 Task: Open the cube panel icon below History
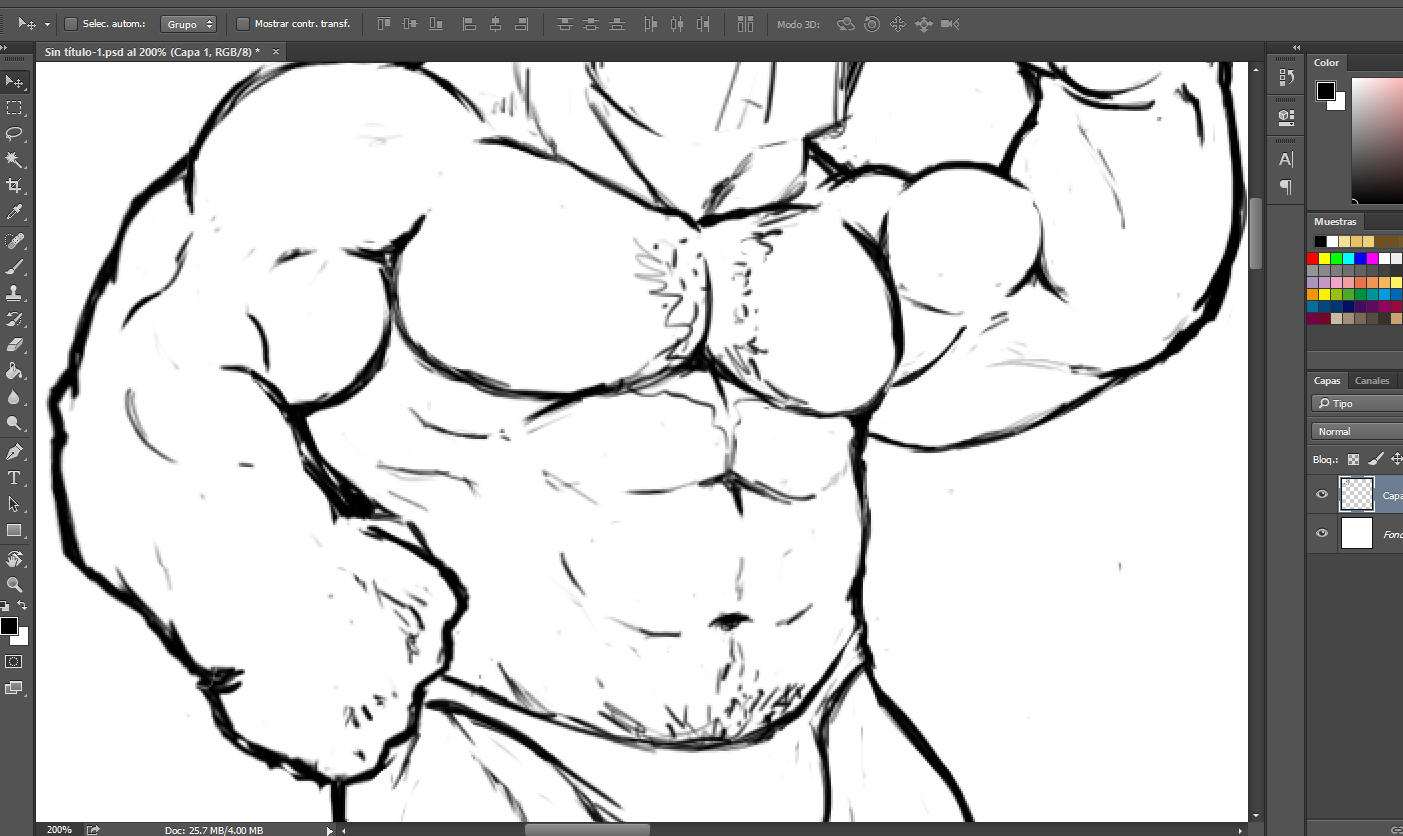coord(1286,117)
